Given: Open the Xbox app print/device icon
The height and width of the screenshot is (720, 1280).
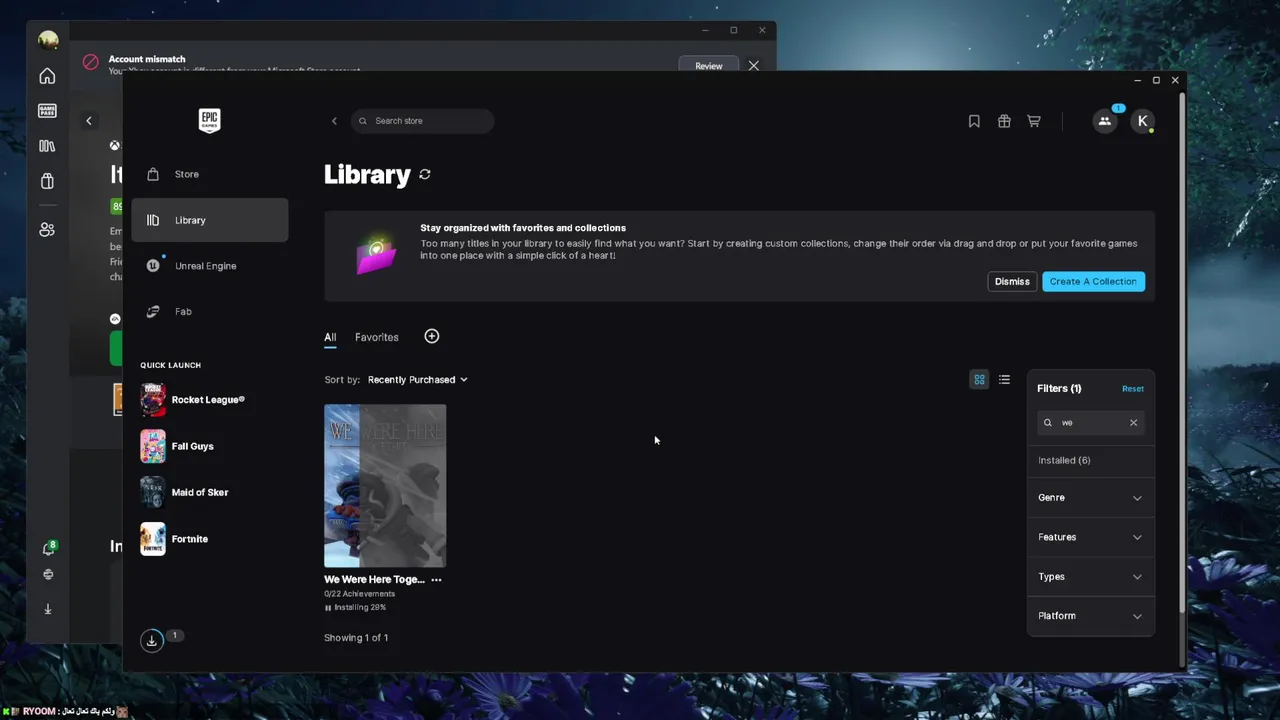Looking at the screenshot, I should (x=48, y=575).
